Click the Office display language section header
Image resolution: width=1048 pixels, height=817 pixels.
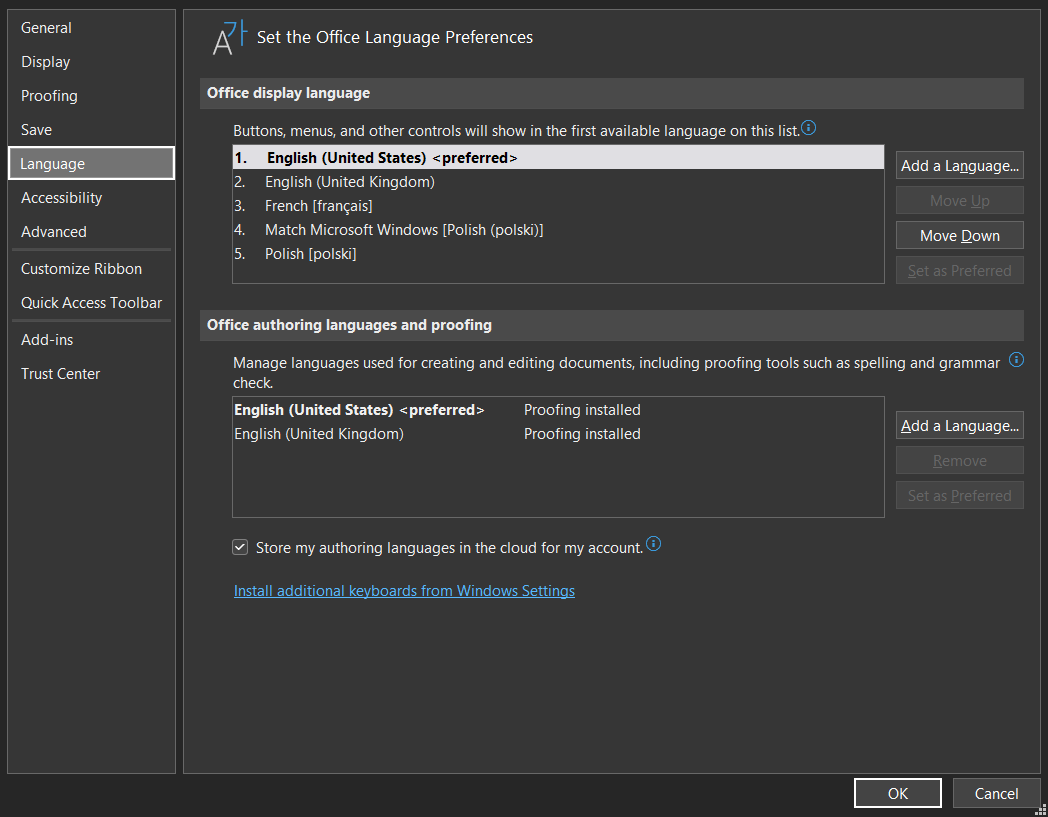tap(612, 93)
